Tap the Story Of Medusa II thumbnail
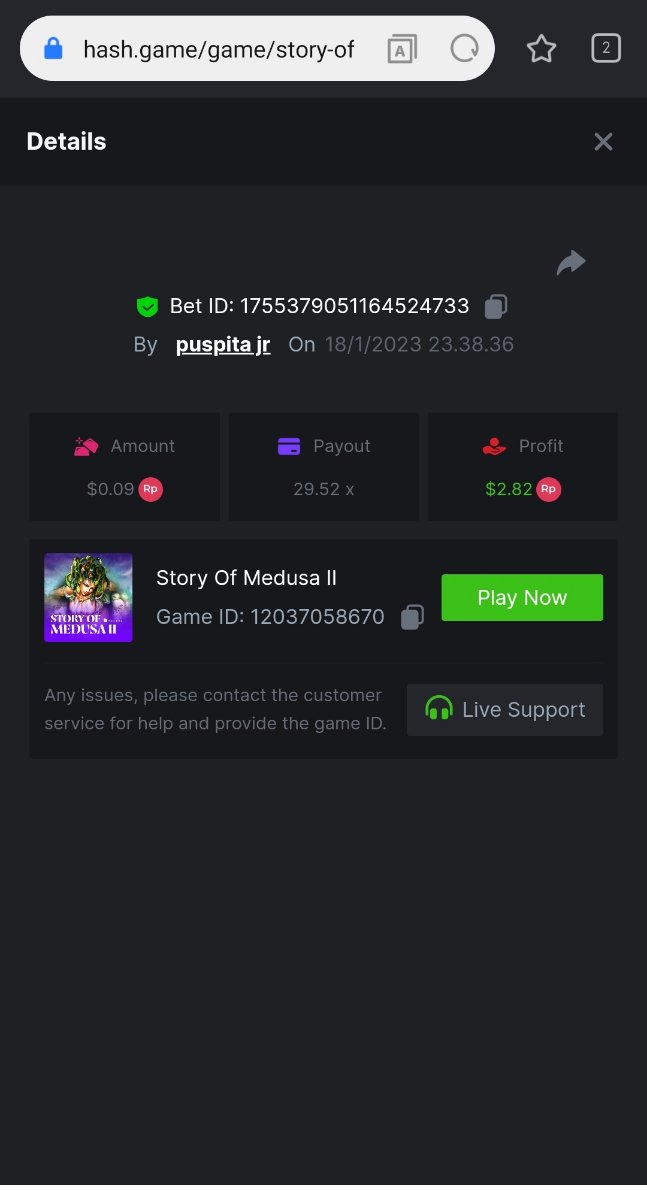Viewport: 647px width, 1200px height. (88, 597)
